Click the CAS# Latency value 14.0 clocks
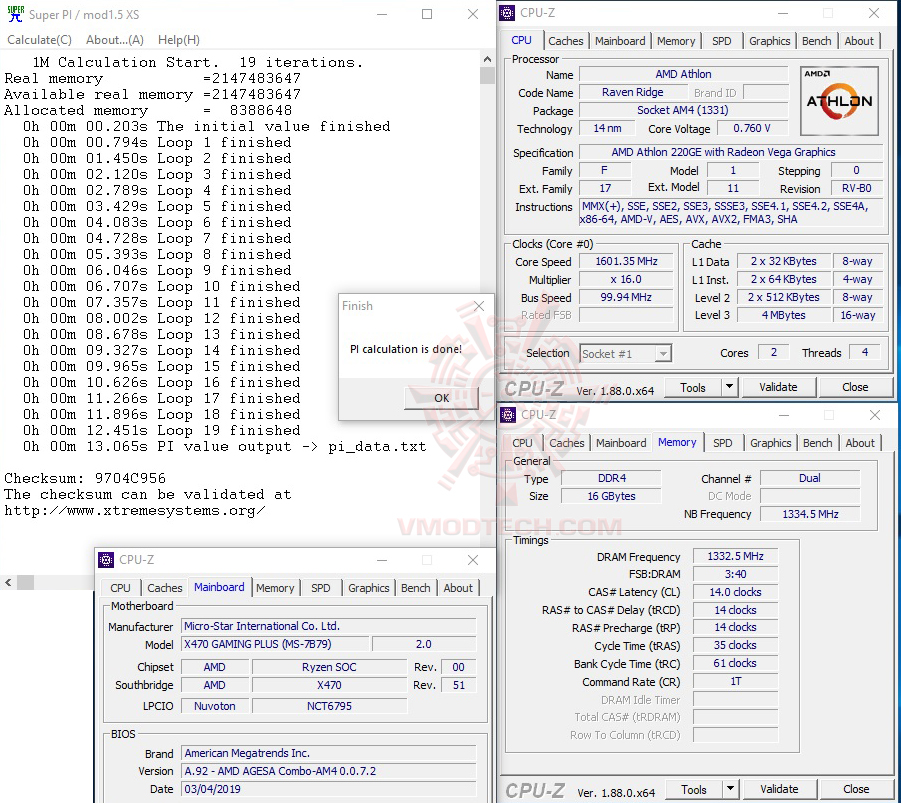 click(x=735, y=592)
